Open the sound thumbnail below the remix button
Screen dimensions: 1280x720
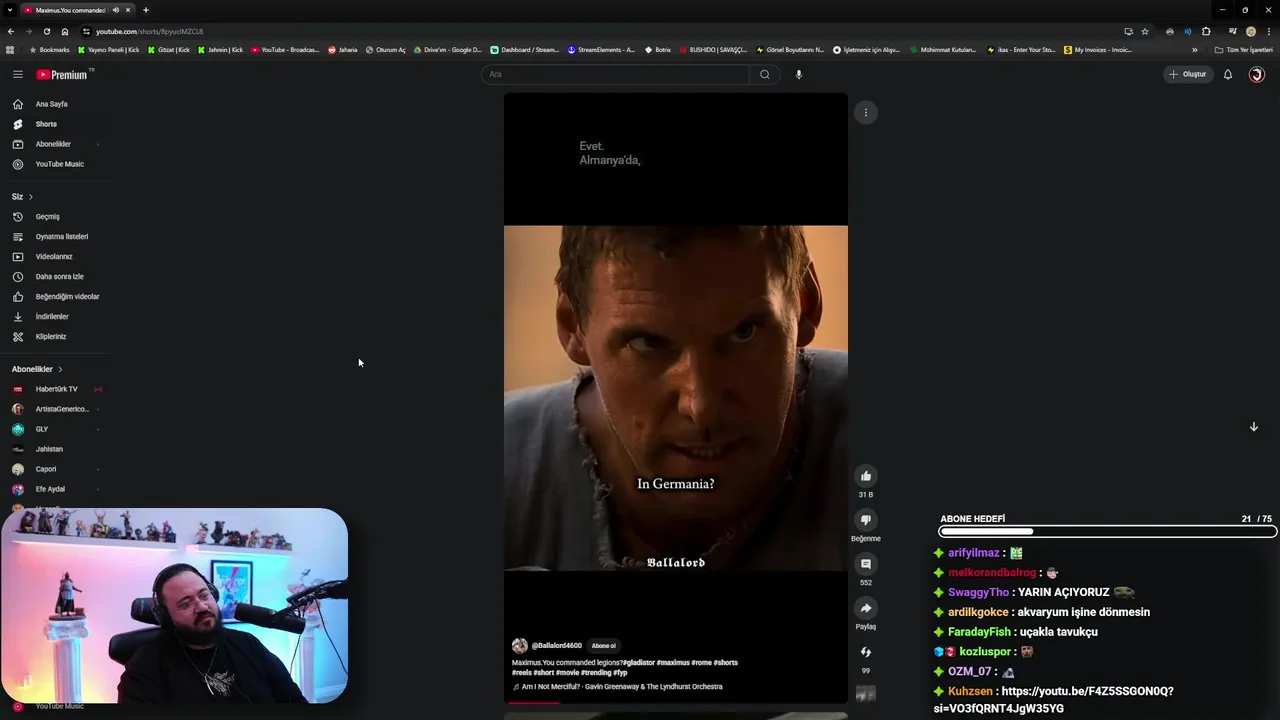tap(866, 694)
